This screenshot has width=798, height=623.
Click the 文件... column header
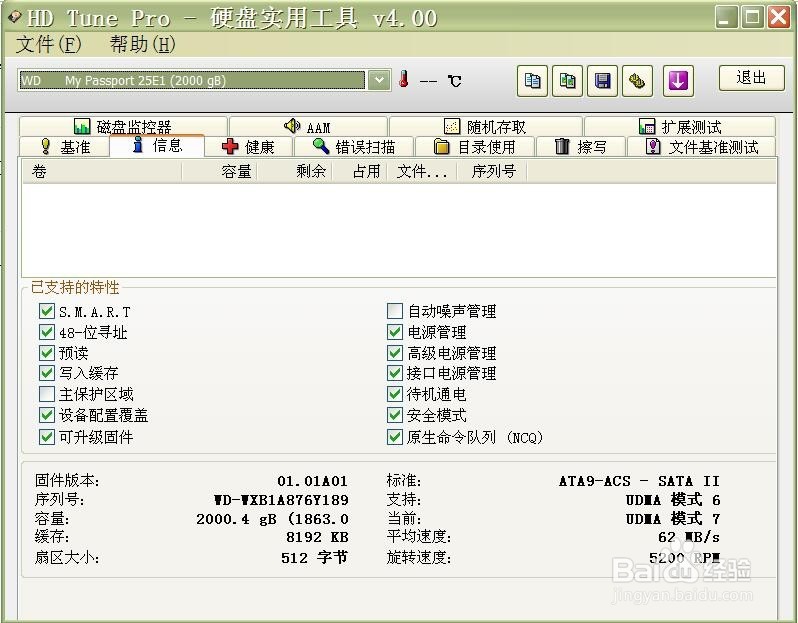tap(422, 172)
